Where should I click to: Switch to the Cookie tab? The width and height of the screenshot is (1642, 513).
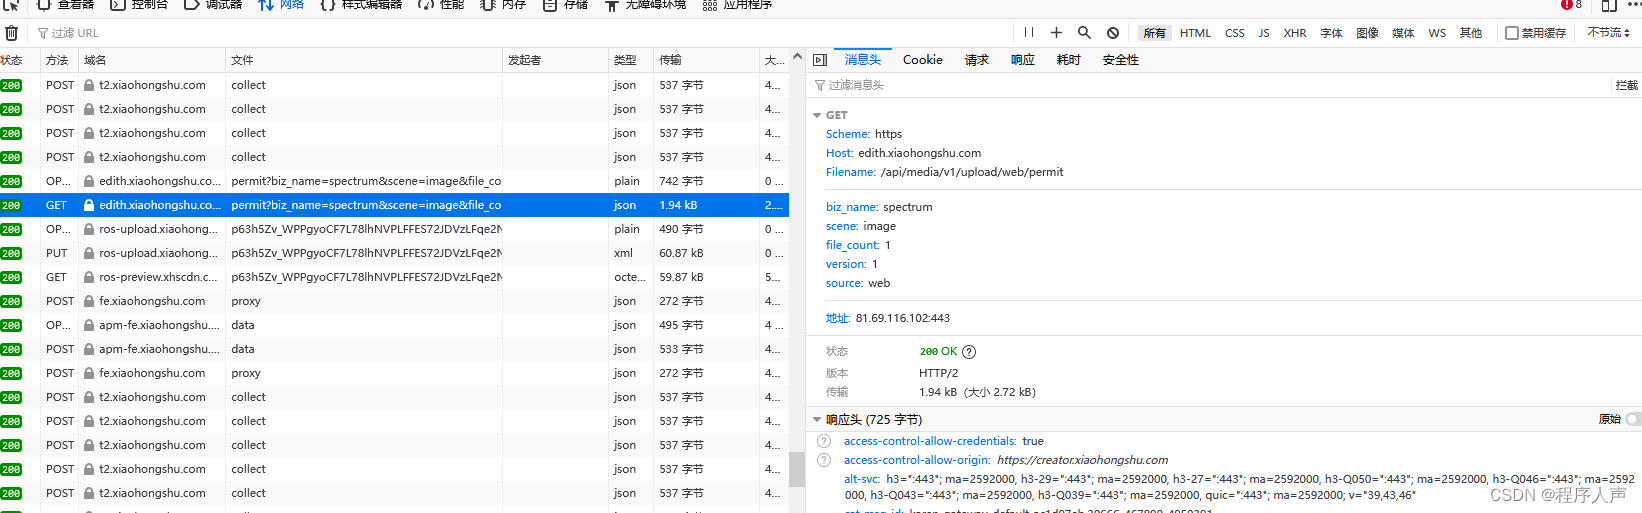pos(923,60)
